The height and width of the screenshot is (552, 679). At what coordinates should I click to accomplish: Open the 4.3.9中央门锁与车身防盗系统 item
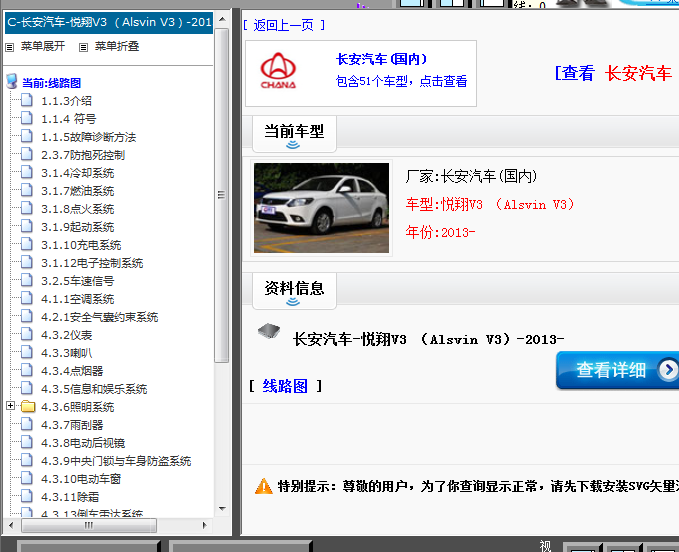116,461
